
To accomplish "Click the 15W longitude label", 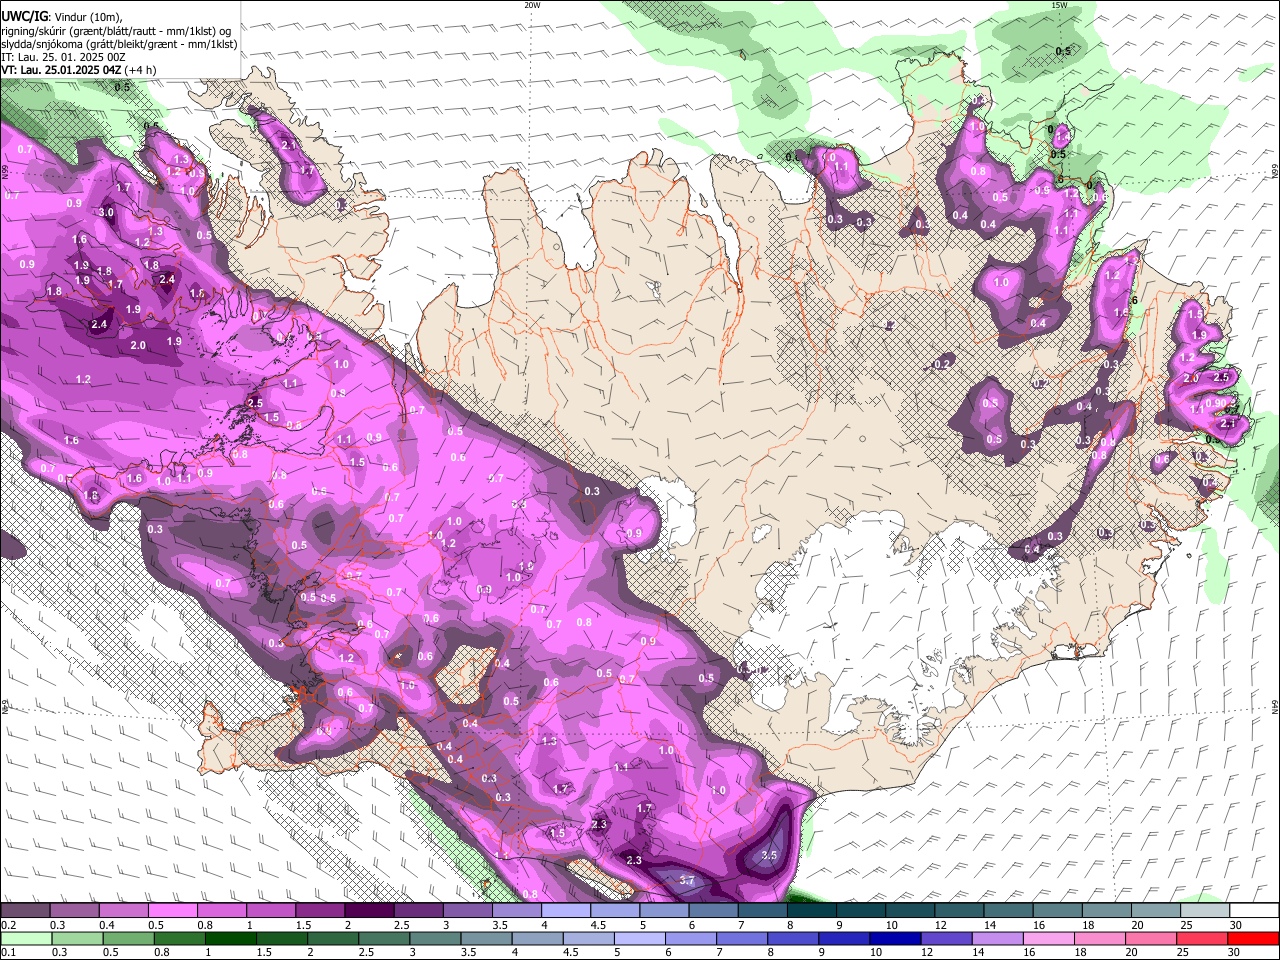I will tap(1060, 5).
